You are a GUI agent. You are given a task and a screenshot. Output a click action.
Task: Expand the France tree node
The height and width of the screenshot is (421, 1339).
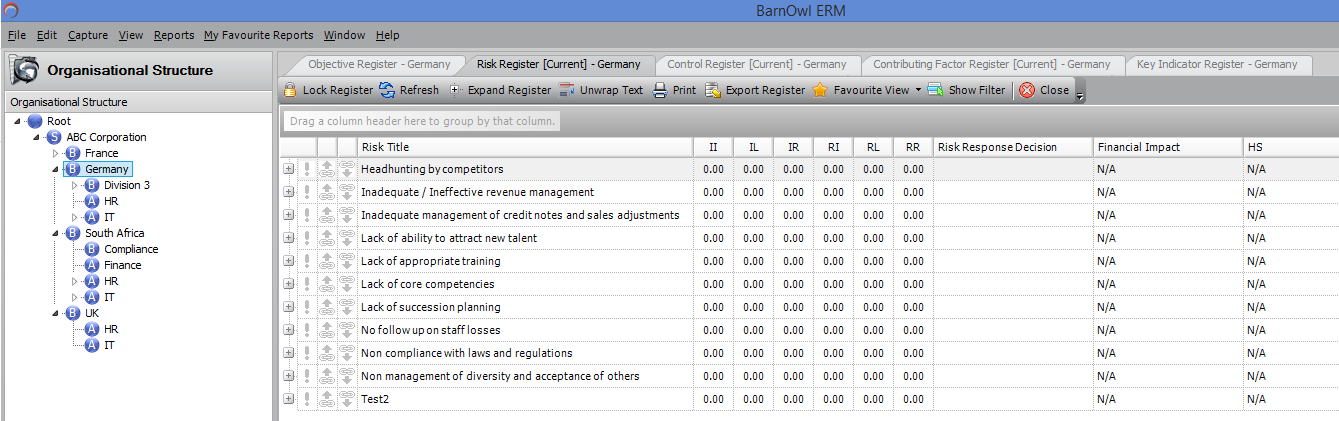[x=56, y=153]
